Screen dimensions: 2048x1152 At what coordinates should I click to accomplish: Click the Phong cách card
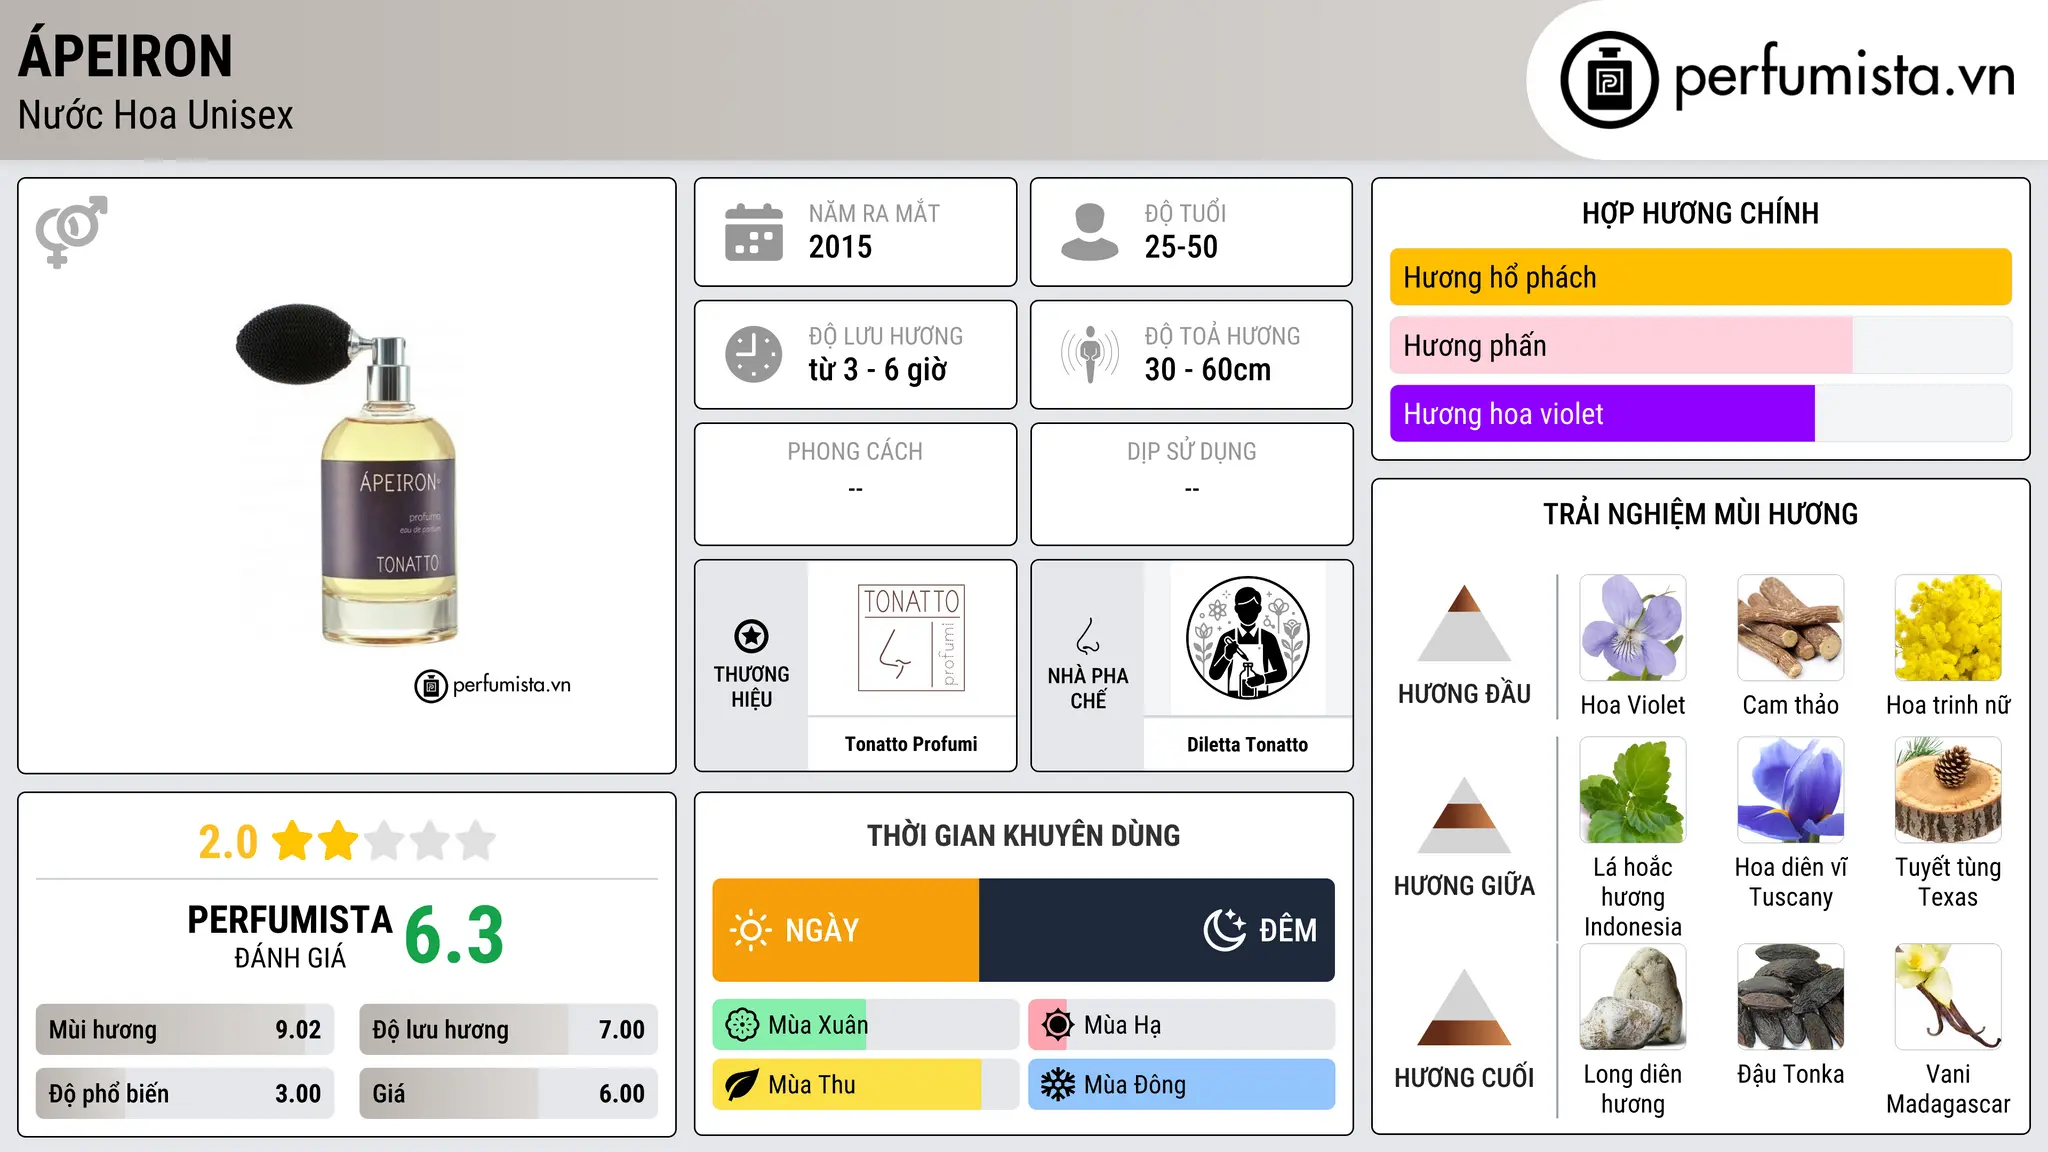(855, 484)
